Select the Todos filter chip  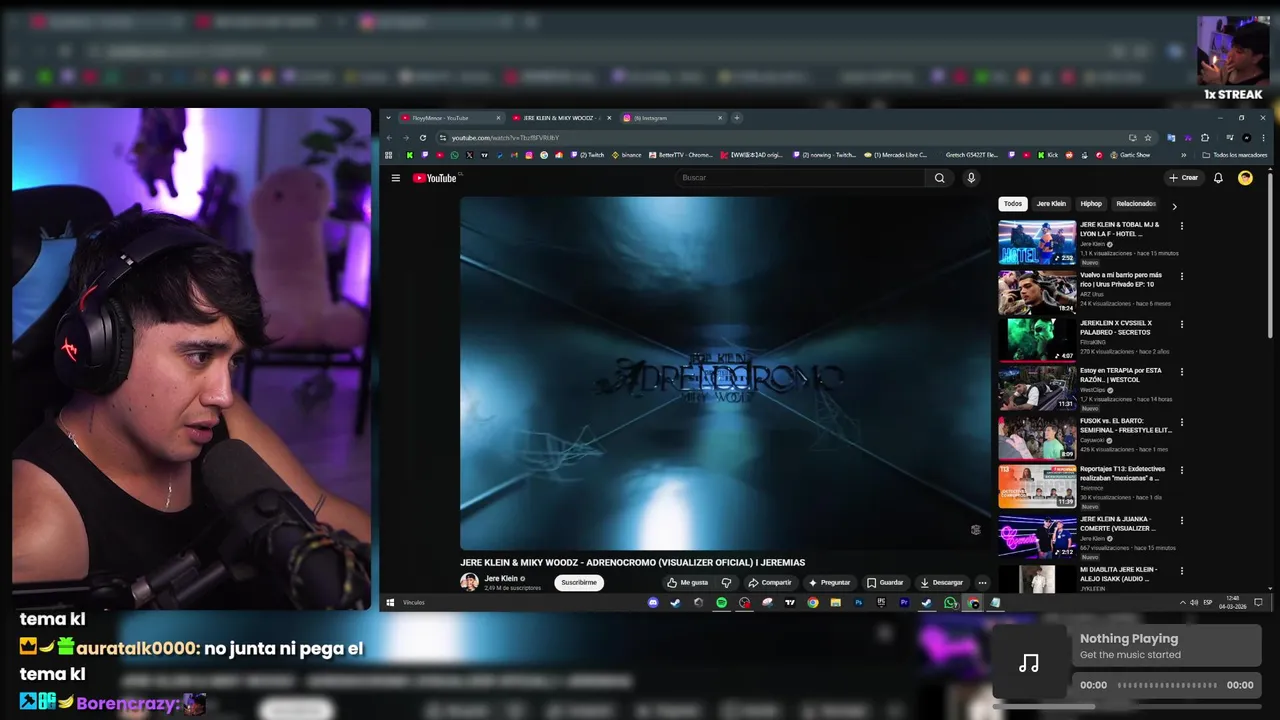(1013, 204)
